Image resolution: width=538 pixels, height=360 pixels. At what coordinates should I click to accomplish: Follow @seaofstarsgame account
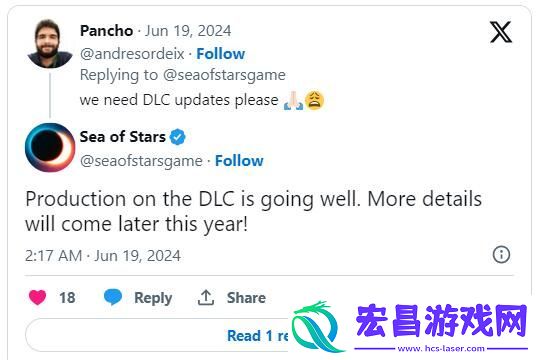click(239, 161)
